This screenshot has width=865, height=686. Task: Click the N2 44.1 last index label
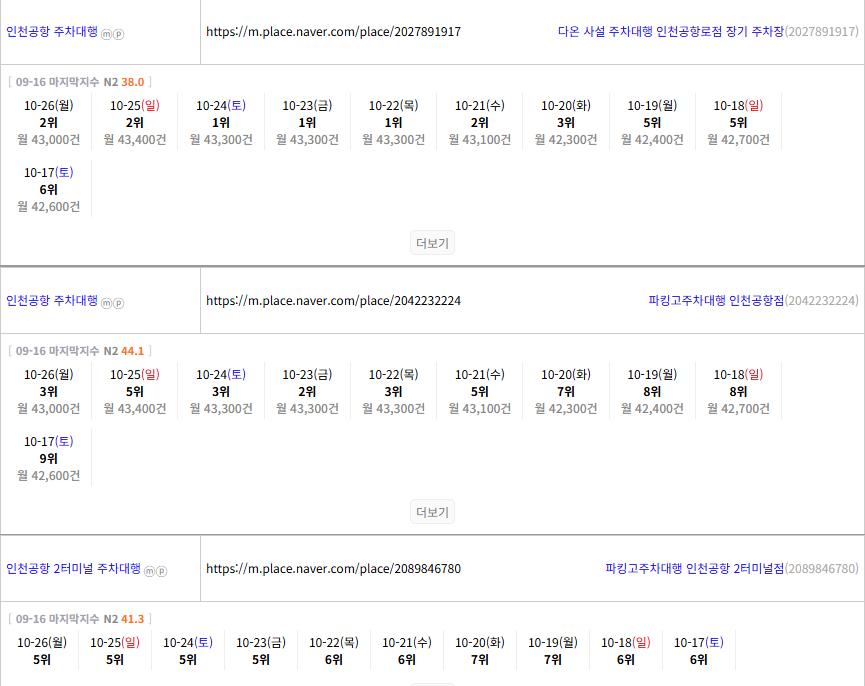tap(79, 351)
